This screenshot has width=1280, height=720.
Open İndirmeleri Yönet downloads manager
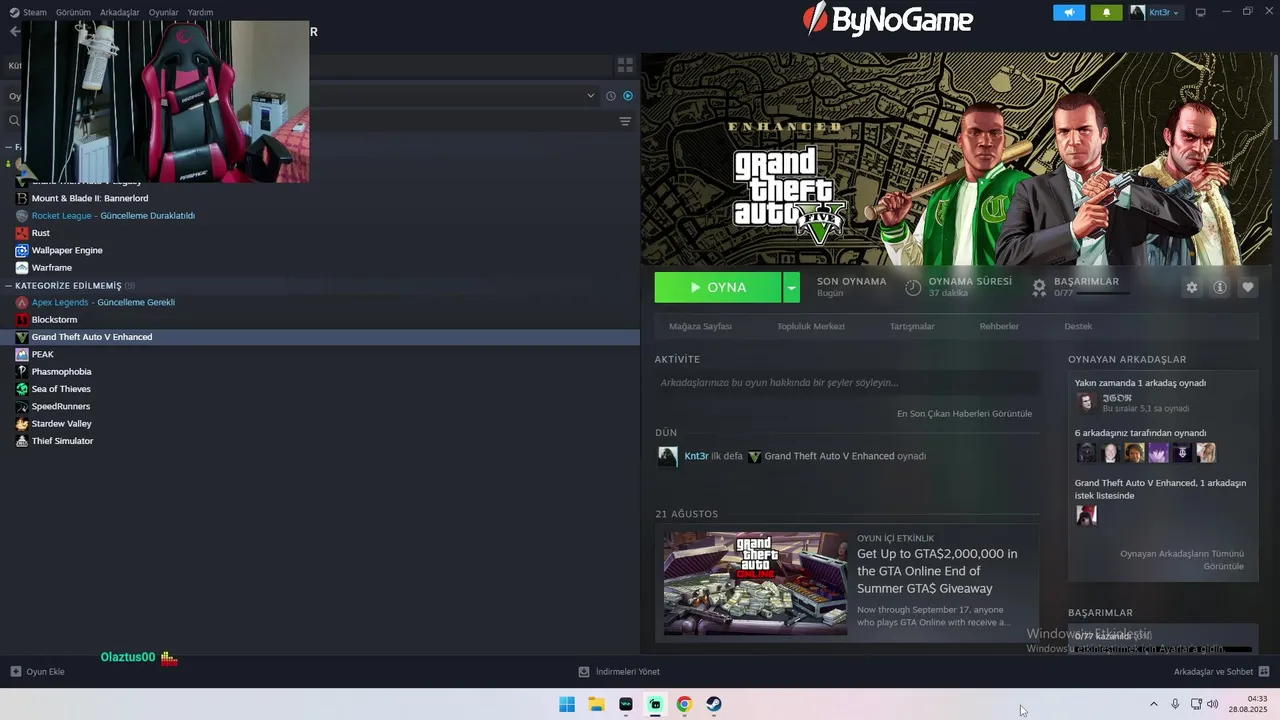[x=619, y=672]
